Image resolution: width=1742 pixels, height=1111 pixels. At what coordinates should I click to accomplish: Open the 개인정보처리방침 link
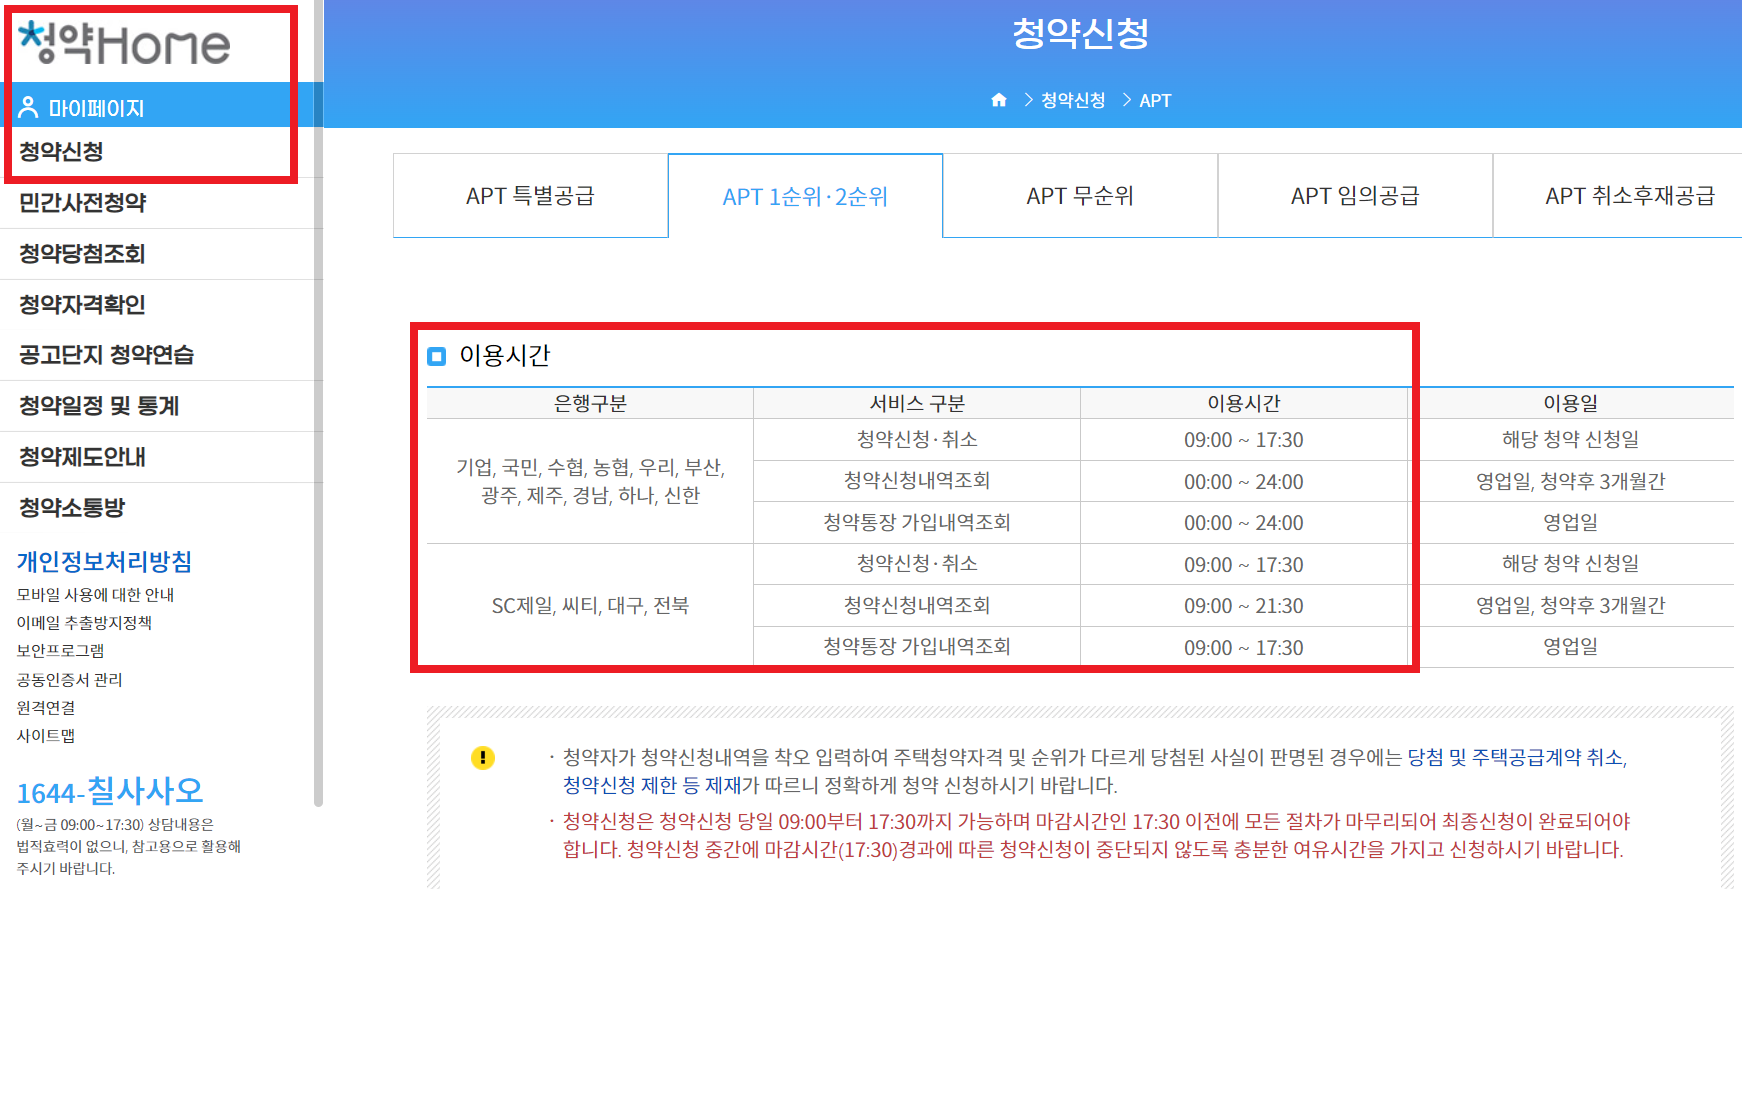point(110,561)
